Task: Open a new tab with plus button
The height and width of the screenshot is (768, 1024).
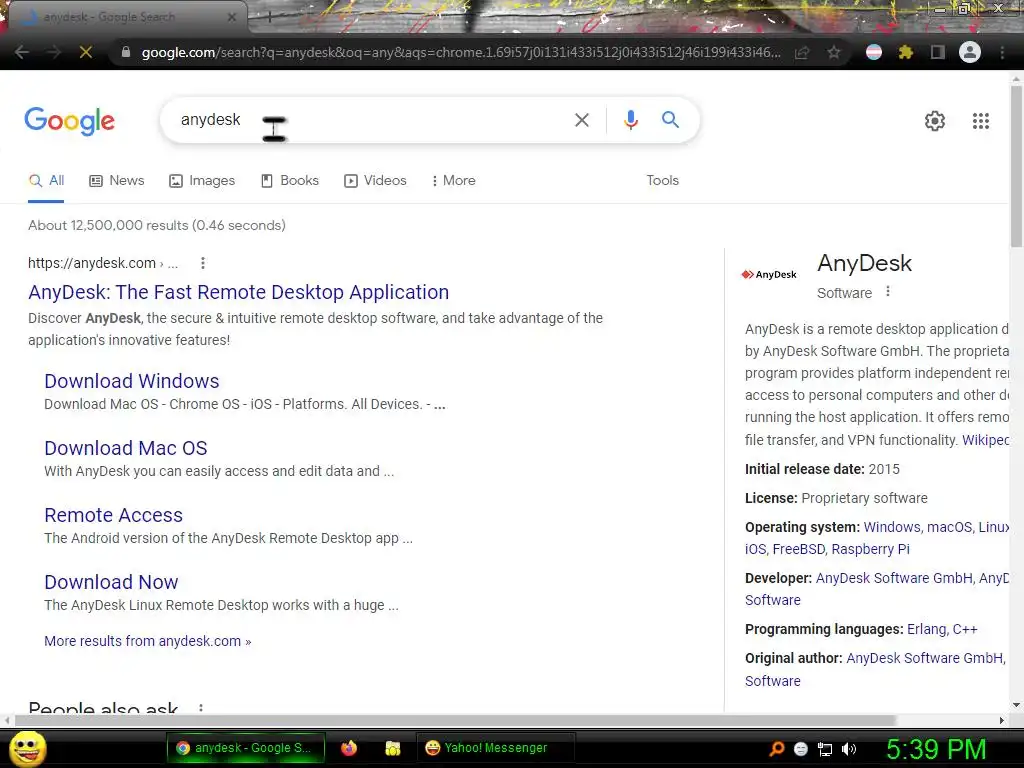Action: pyautogui.click(x=270, y=18)
